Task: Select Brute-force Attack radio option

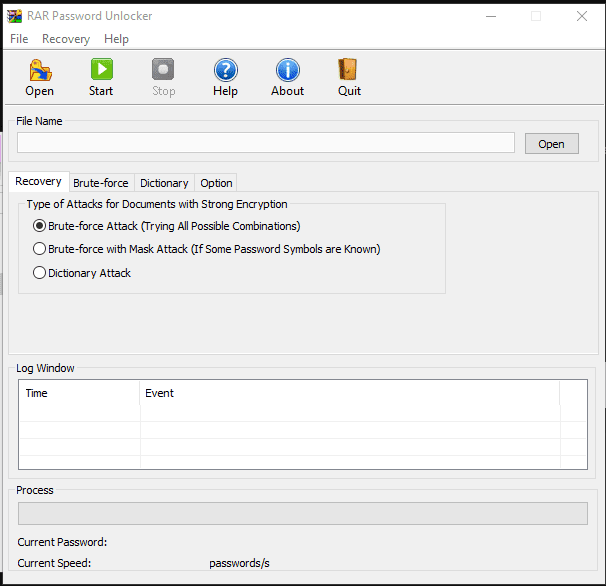Action: coord(40,226)
